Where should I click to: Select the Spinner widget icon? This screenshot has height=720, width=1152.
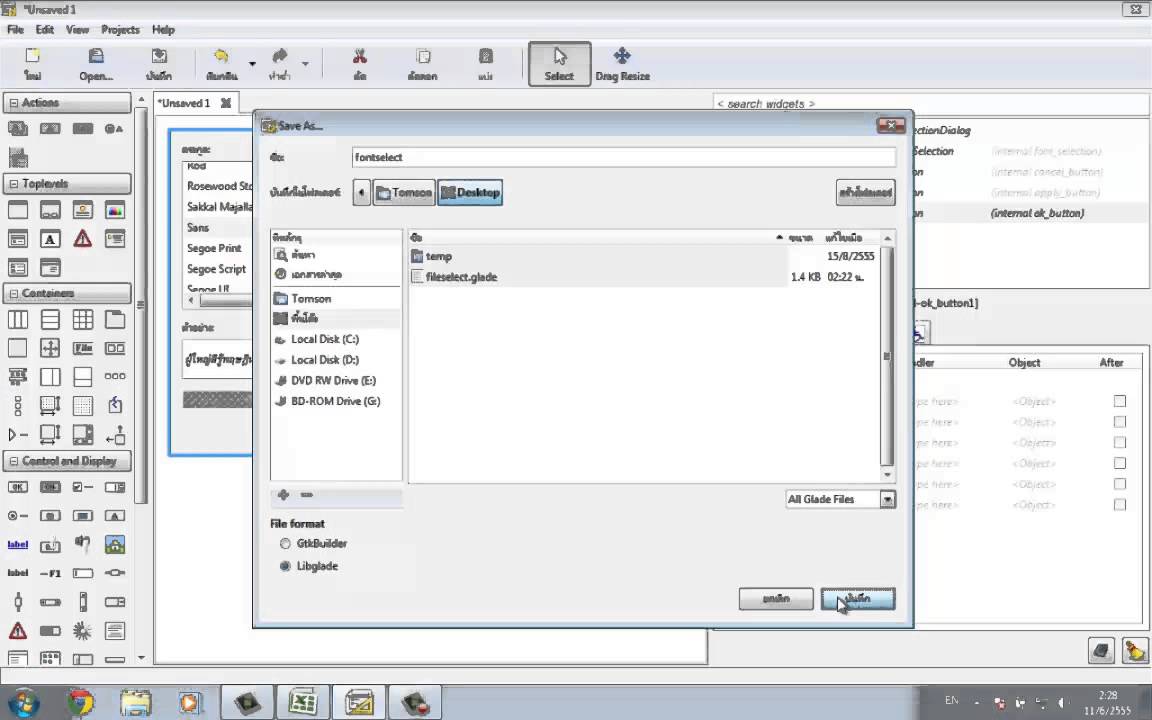coord(82,630)
